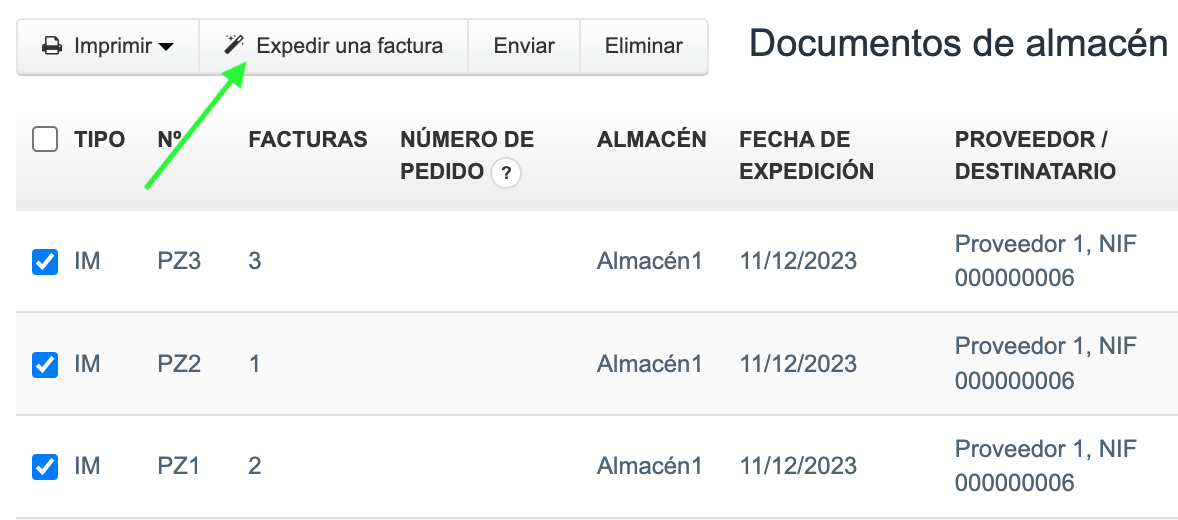
Task: Open document number PZ2
Action: 179,364
